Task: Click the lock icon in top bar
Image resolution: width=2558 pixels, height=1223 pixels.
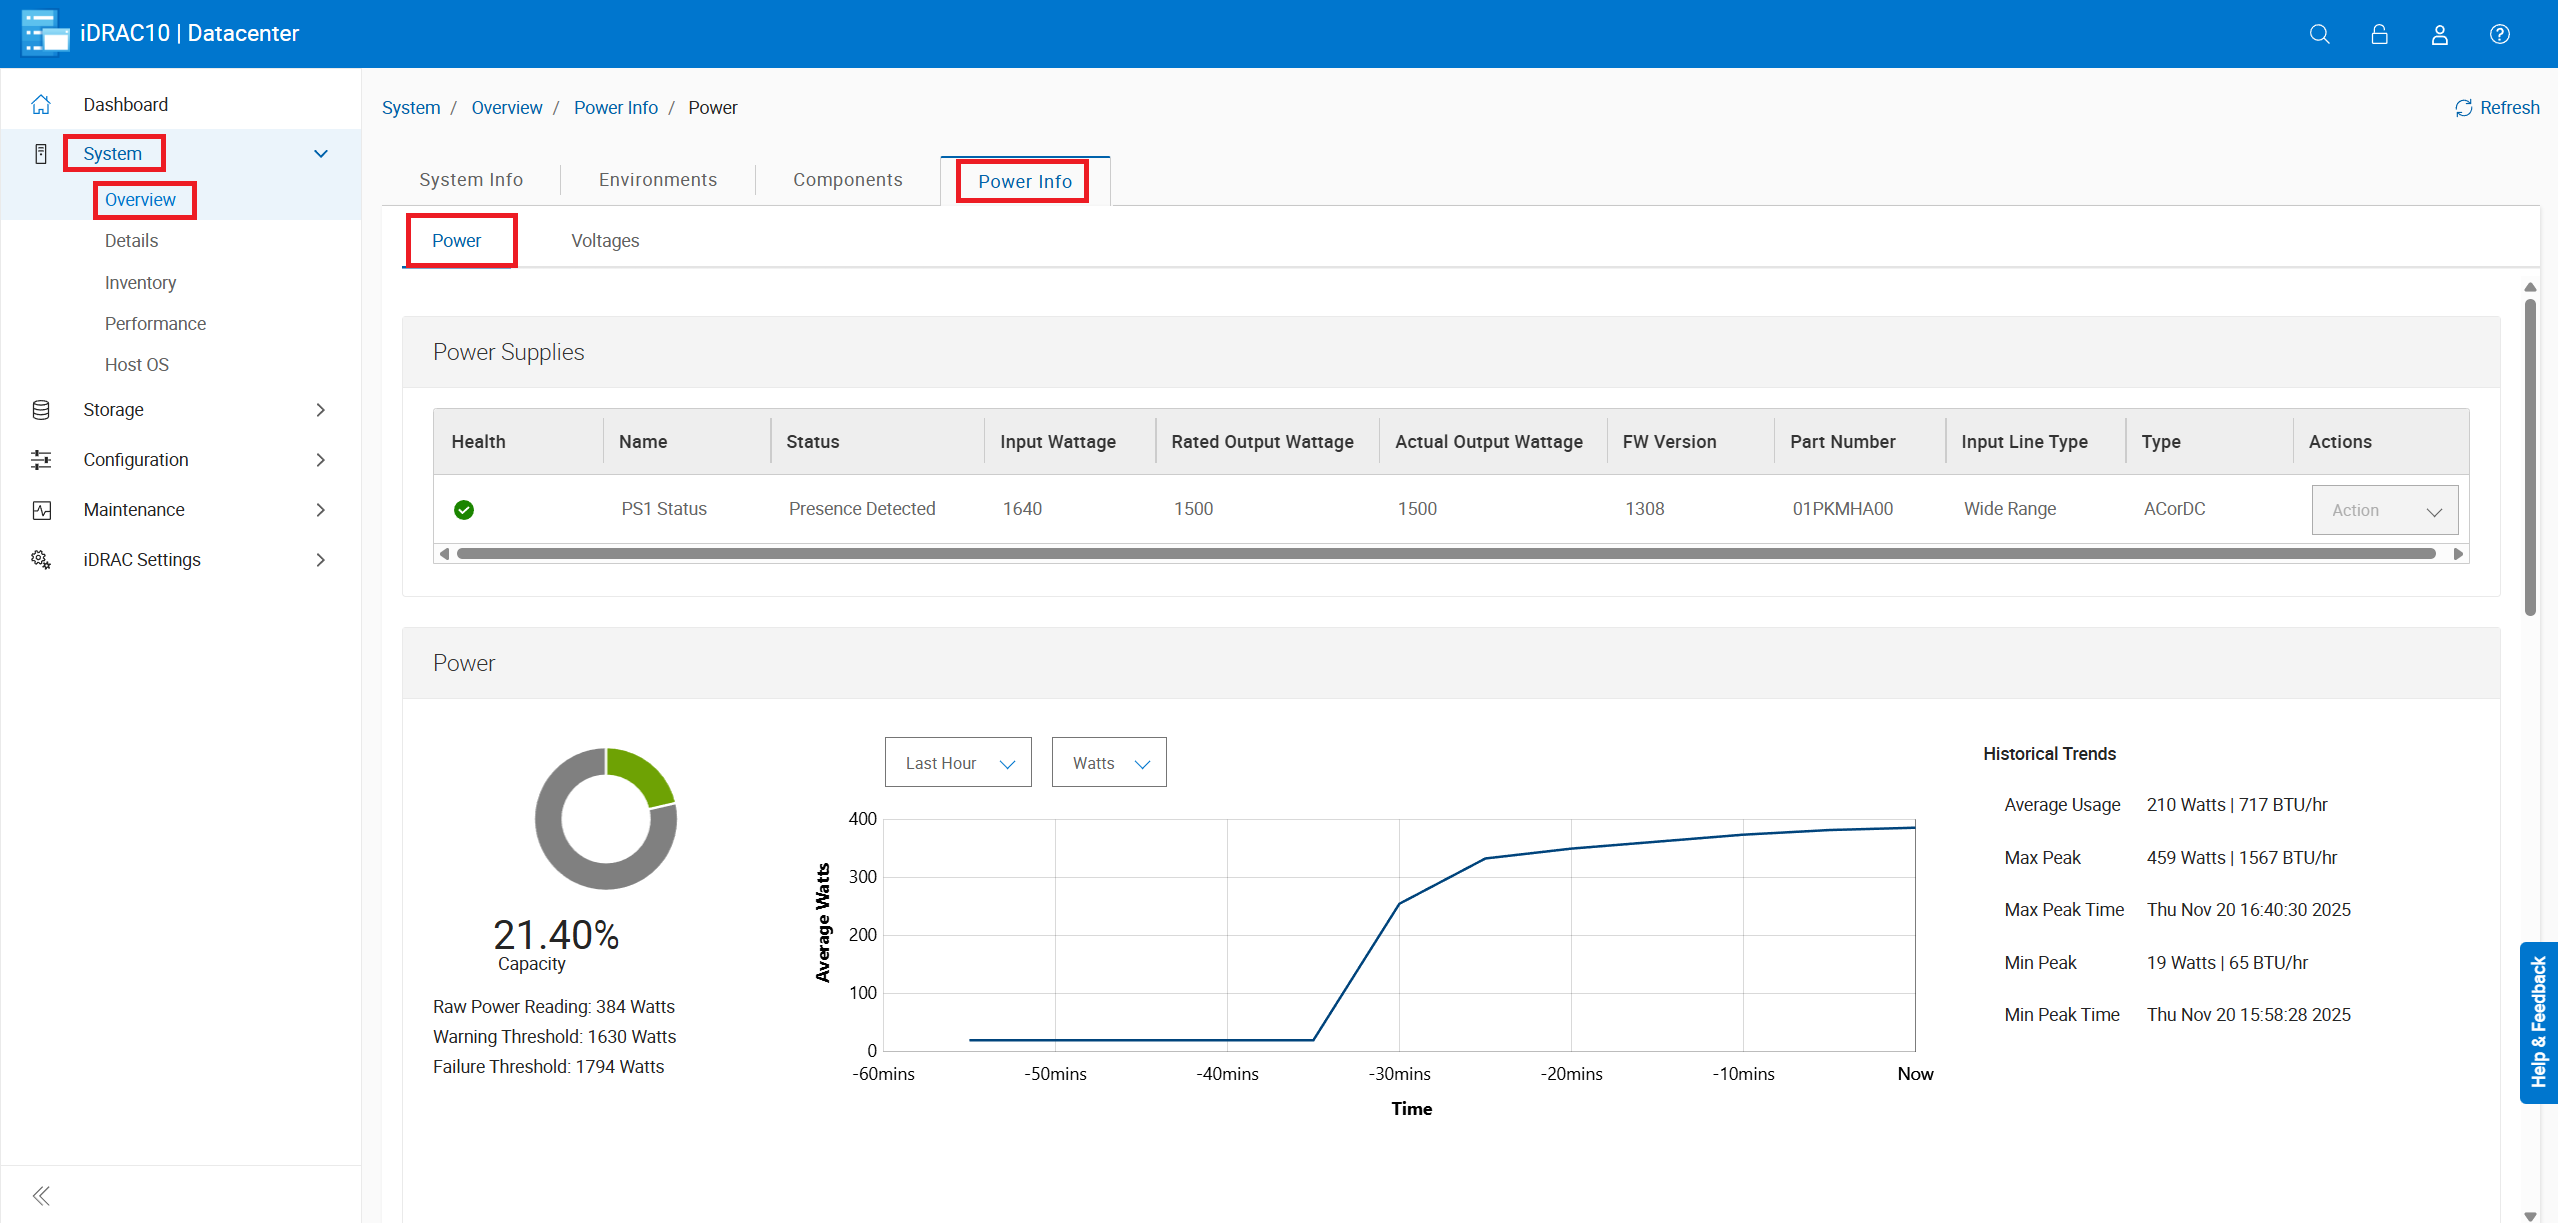Action: point(2379,34)
